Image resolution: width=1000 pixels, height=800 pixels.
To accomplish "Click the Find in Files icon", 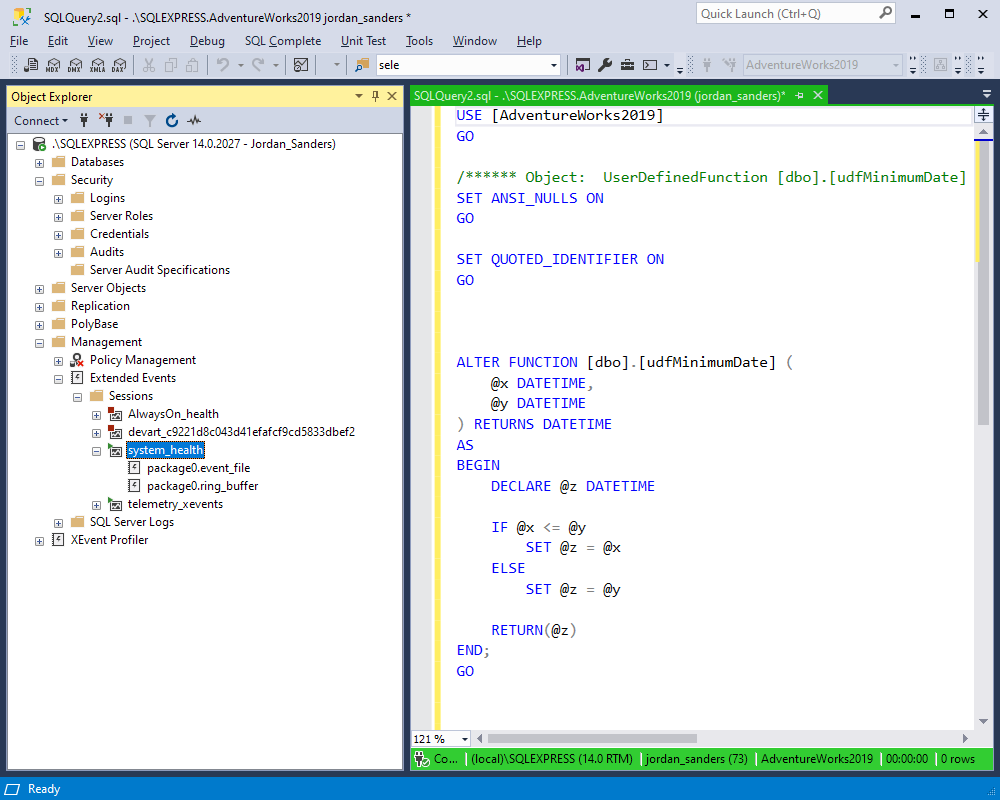I will (362, 65).
